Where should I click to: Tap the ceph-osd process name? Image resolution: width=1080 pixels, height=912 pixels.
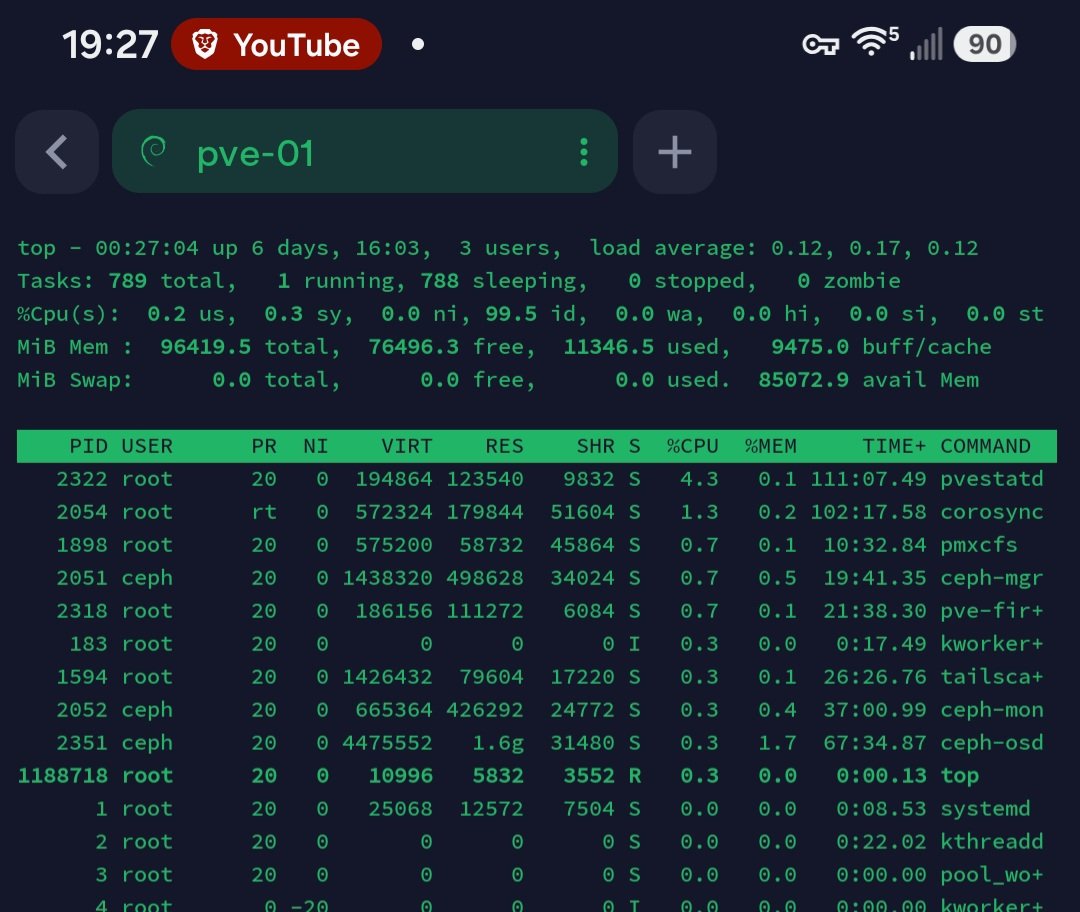click(x=992, y=743)
